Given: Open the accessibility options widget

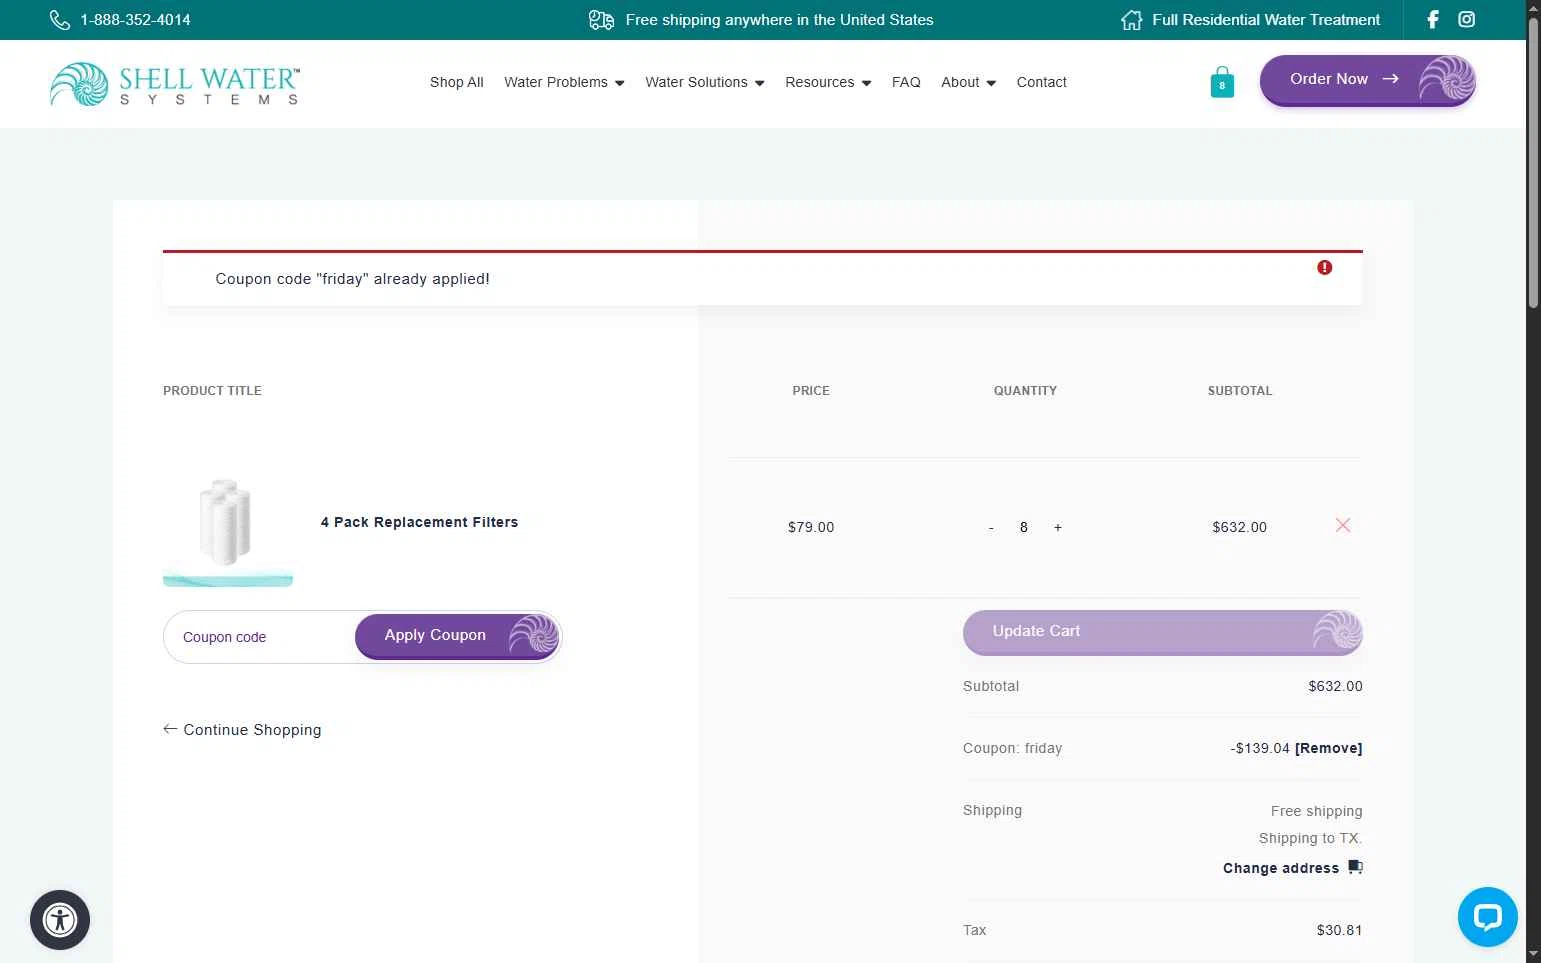Looking at the screenshot, I should 60,920.
